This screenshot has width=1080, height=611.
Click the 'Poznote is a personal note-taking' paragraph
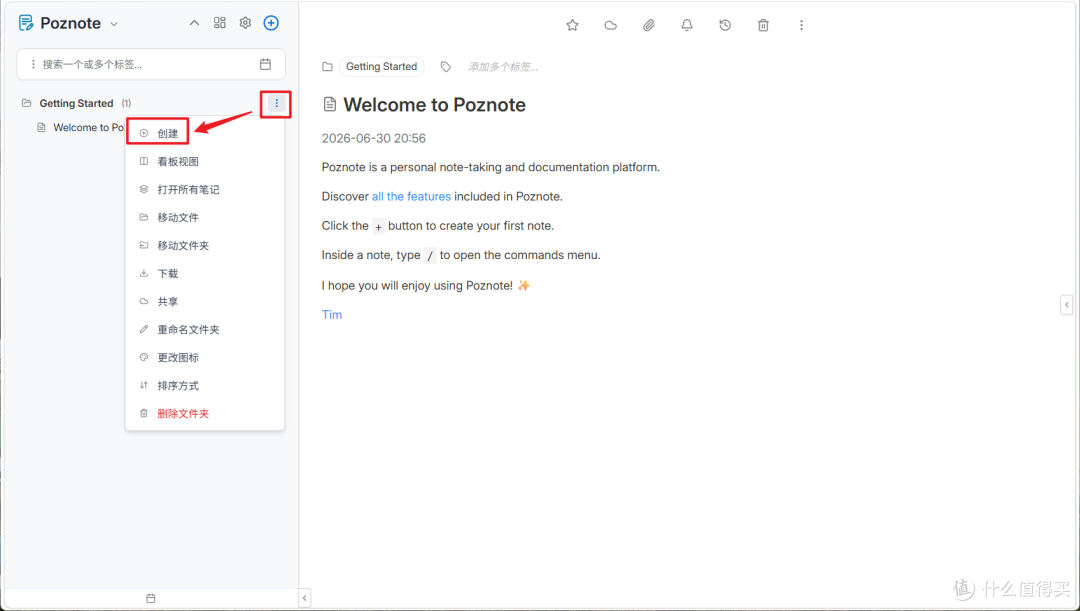pos(490,167)
